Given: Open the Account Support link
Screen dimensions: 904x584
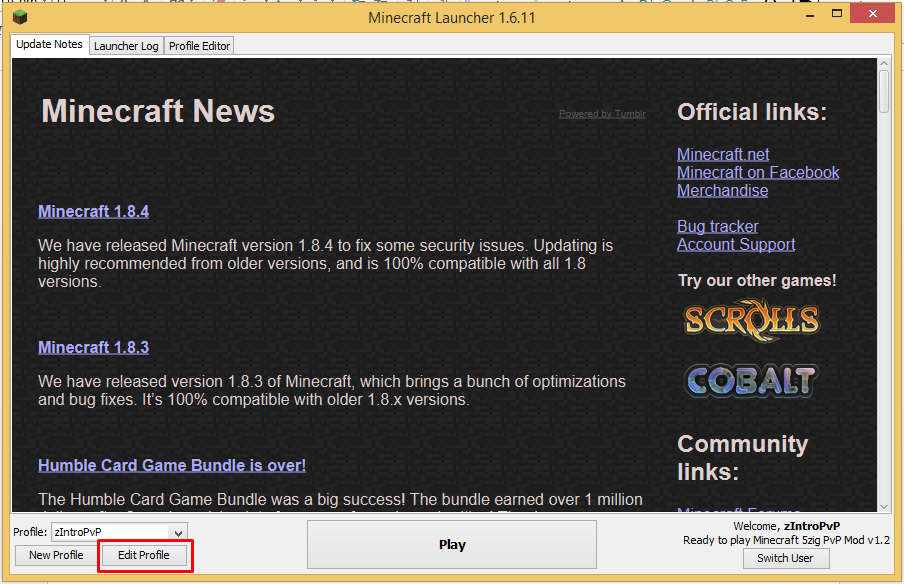Looking at the screenshot, I should pos(736,244).
